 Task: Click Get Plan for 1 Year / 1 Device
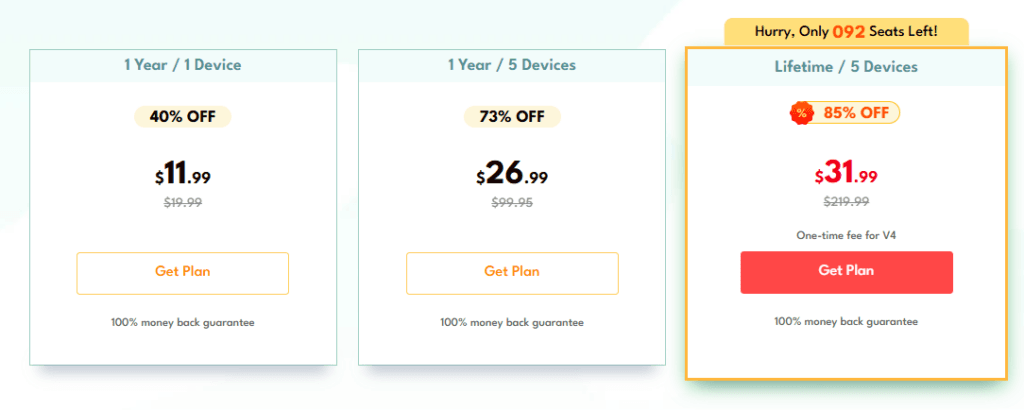coord(182,273)
